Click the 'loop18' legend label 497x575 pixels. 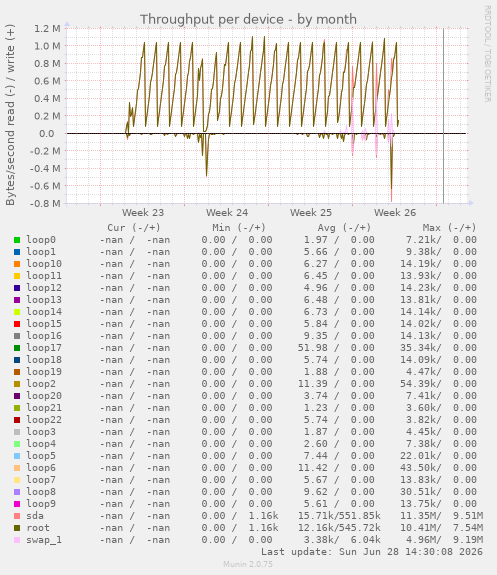[x=44, y=360]
